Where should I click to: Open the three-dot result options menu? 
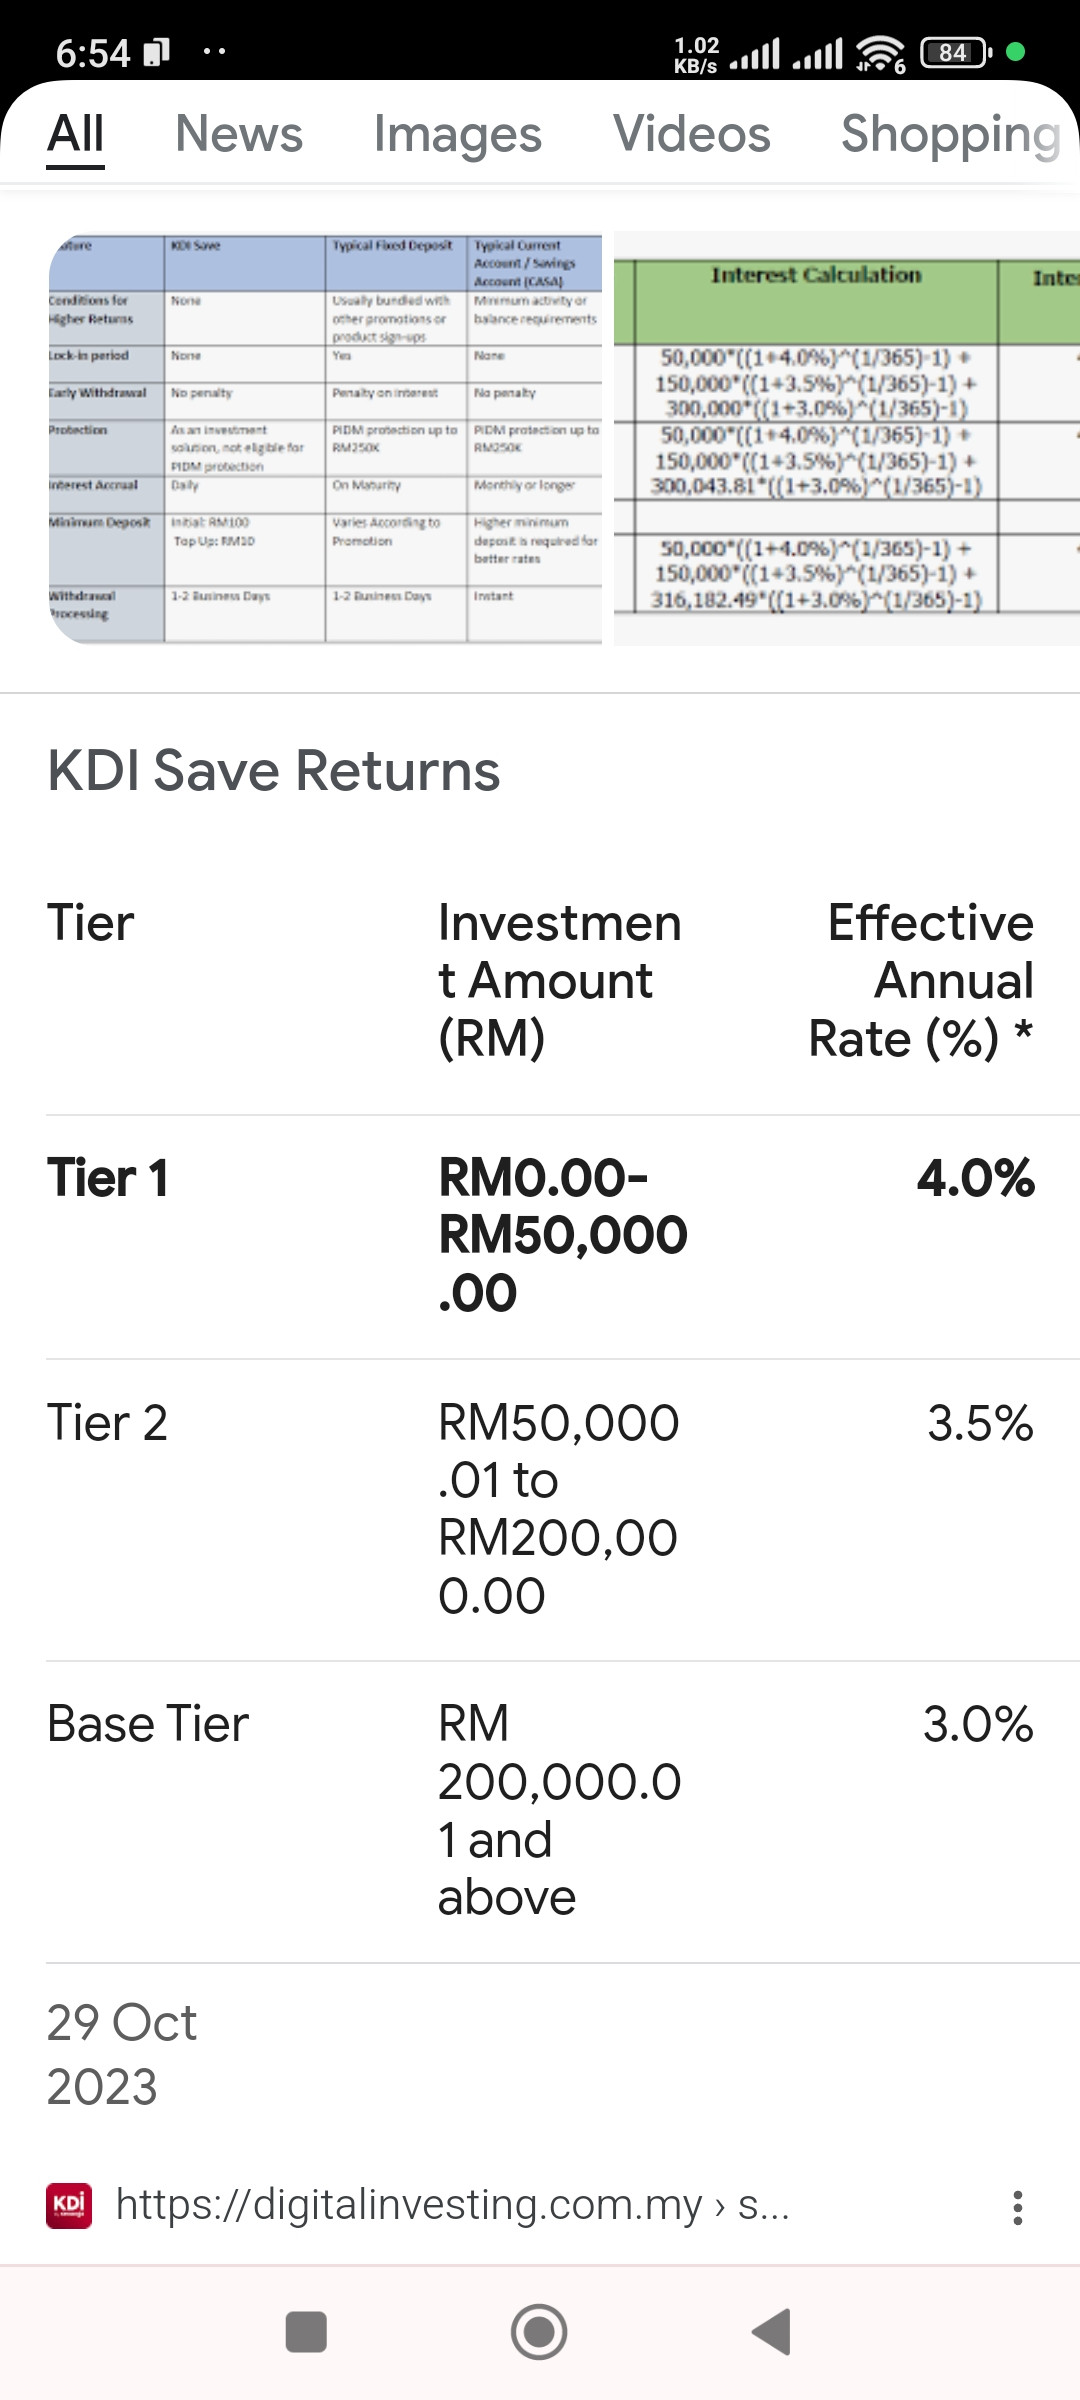[x=1017, y=2207]
